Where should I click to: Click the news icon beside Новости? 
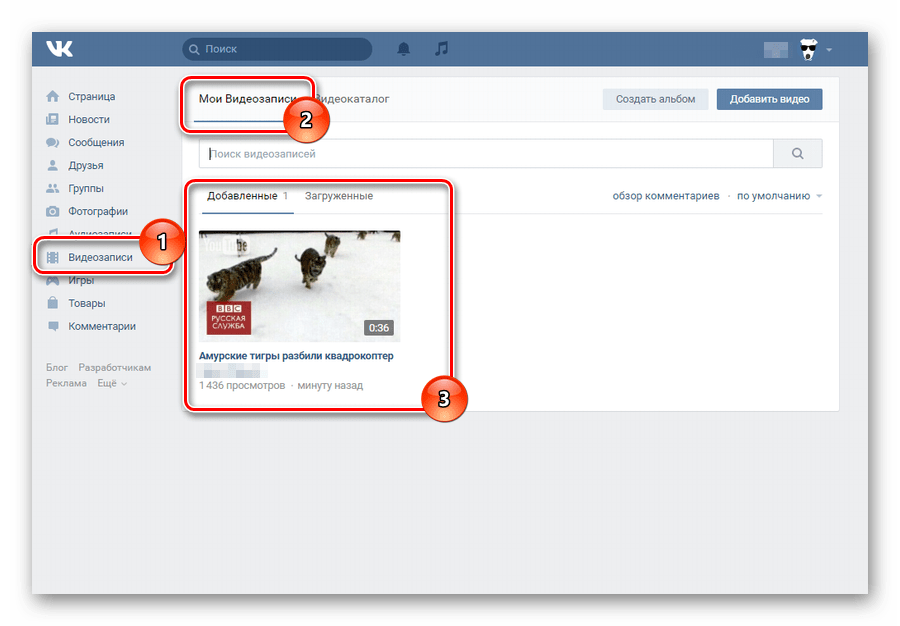click(x=52, y=119)
